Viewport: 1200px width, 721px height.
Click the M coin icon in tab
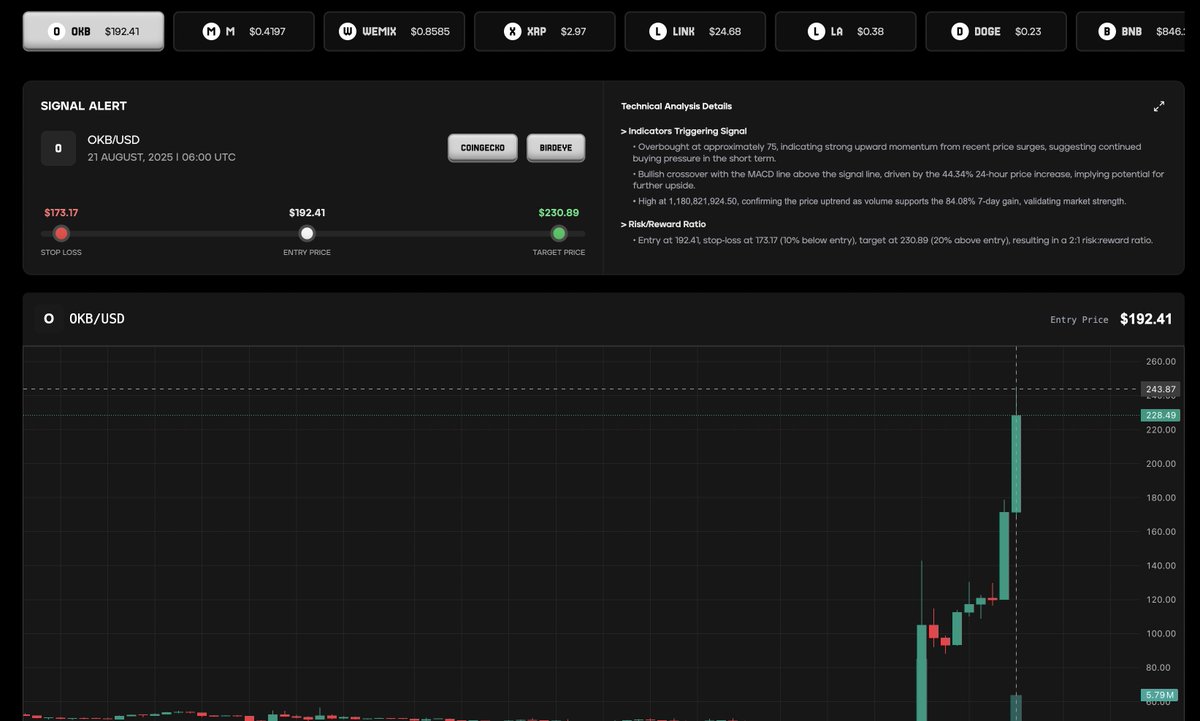[x=211, y=32]
